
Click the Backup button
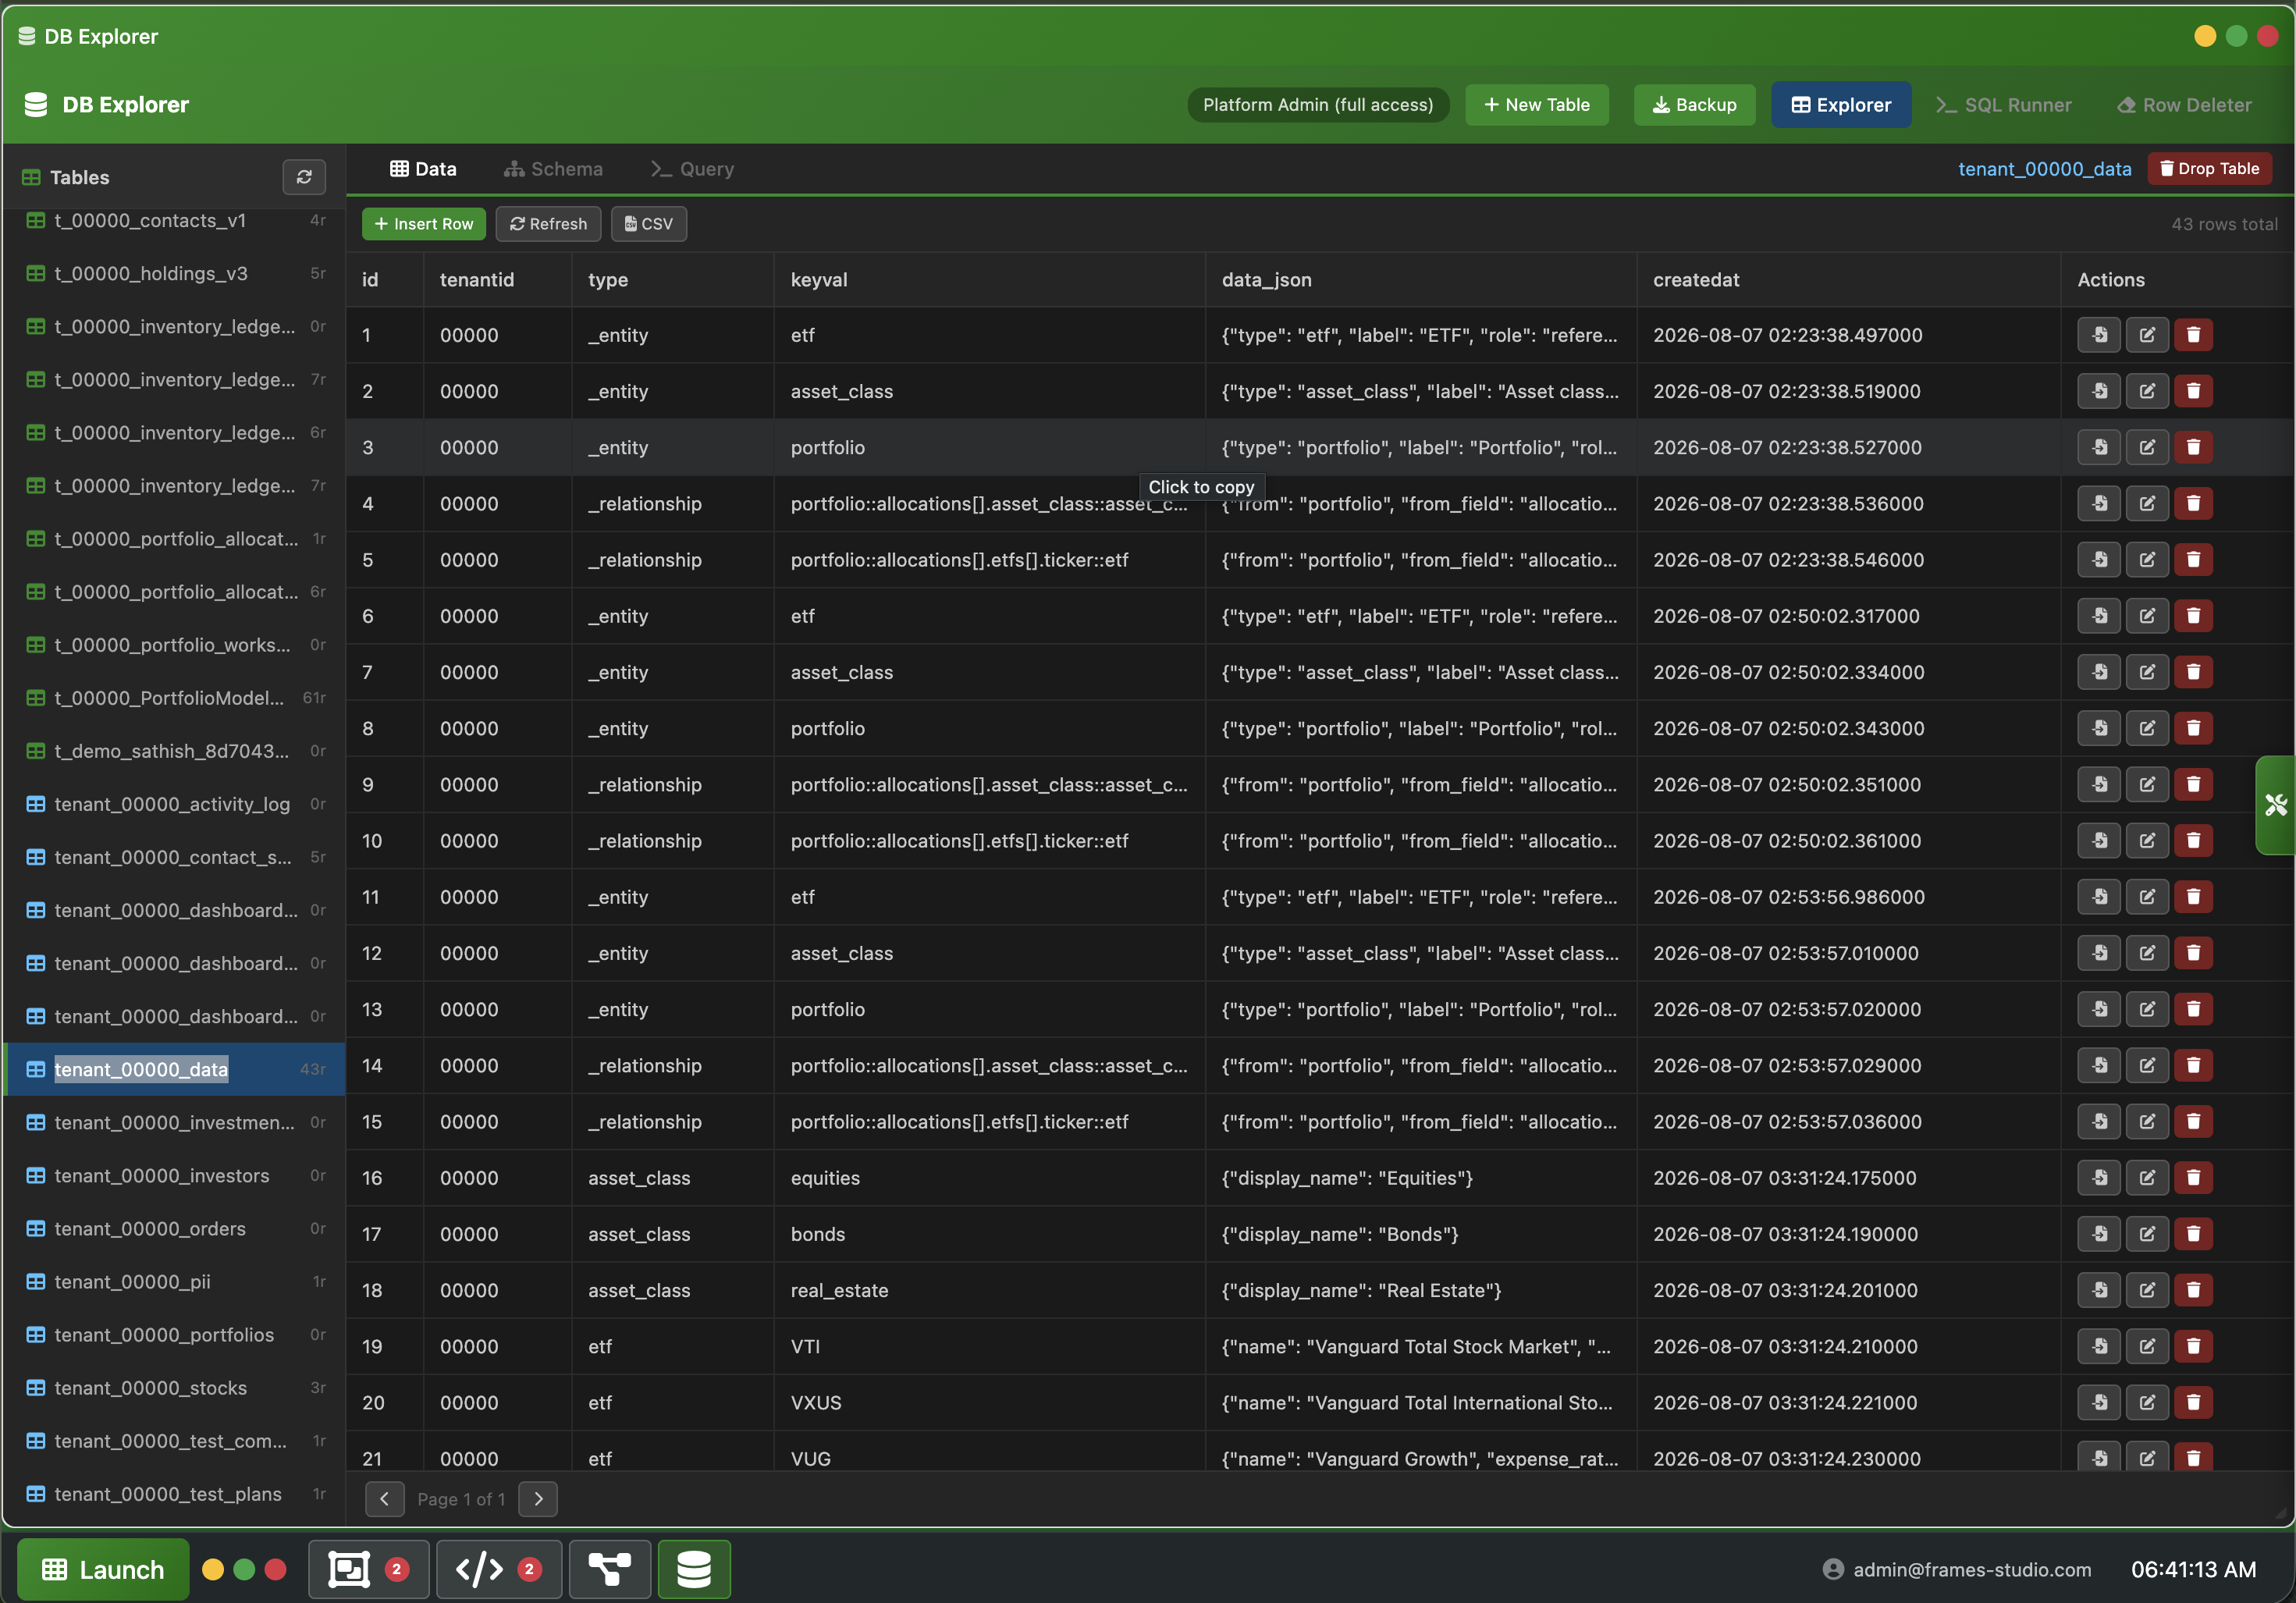point(1694,105)
